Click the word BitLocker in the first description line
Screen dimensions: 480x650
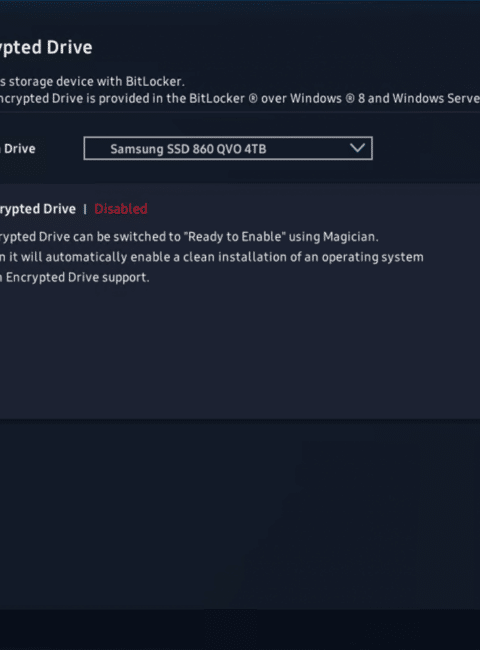(x=155, y=81)
